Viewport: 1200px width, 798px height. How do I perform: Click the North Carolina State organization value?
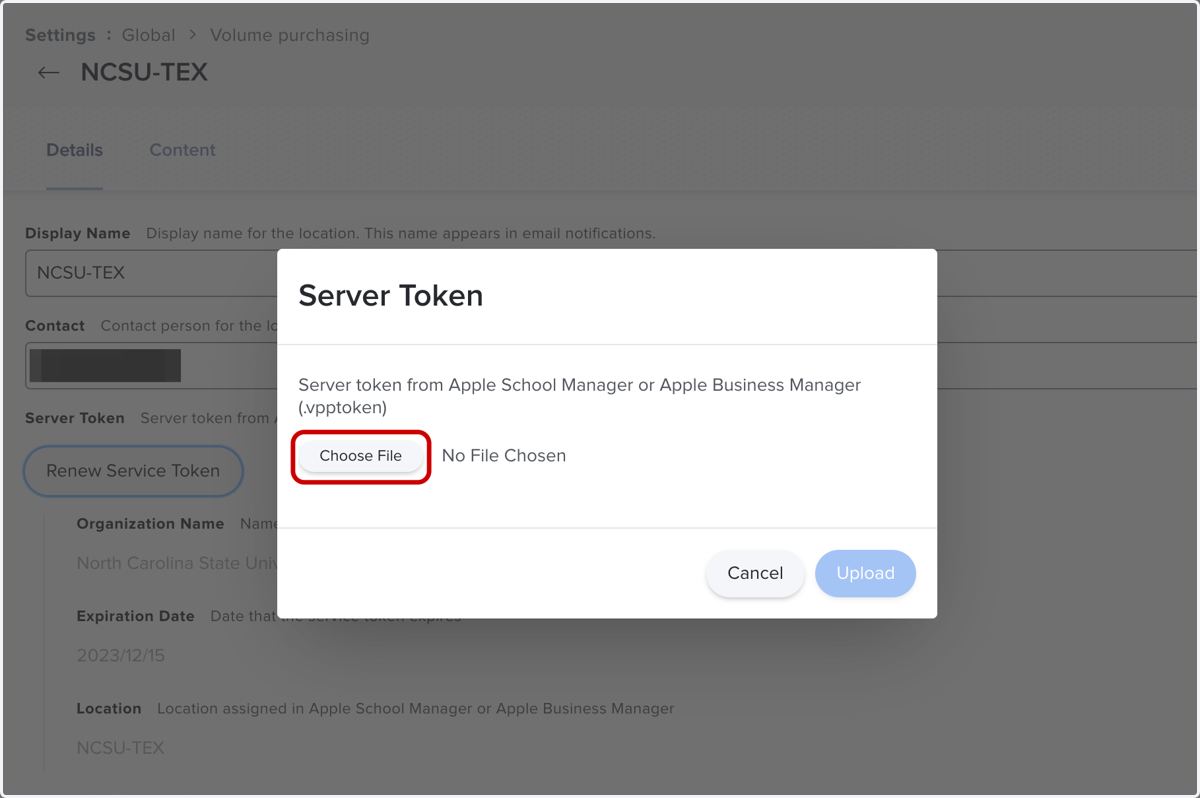pyautogui.click(x=176, y=564)
